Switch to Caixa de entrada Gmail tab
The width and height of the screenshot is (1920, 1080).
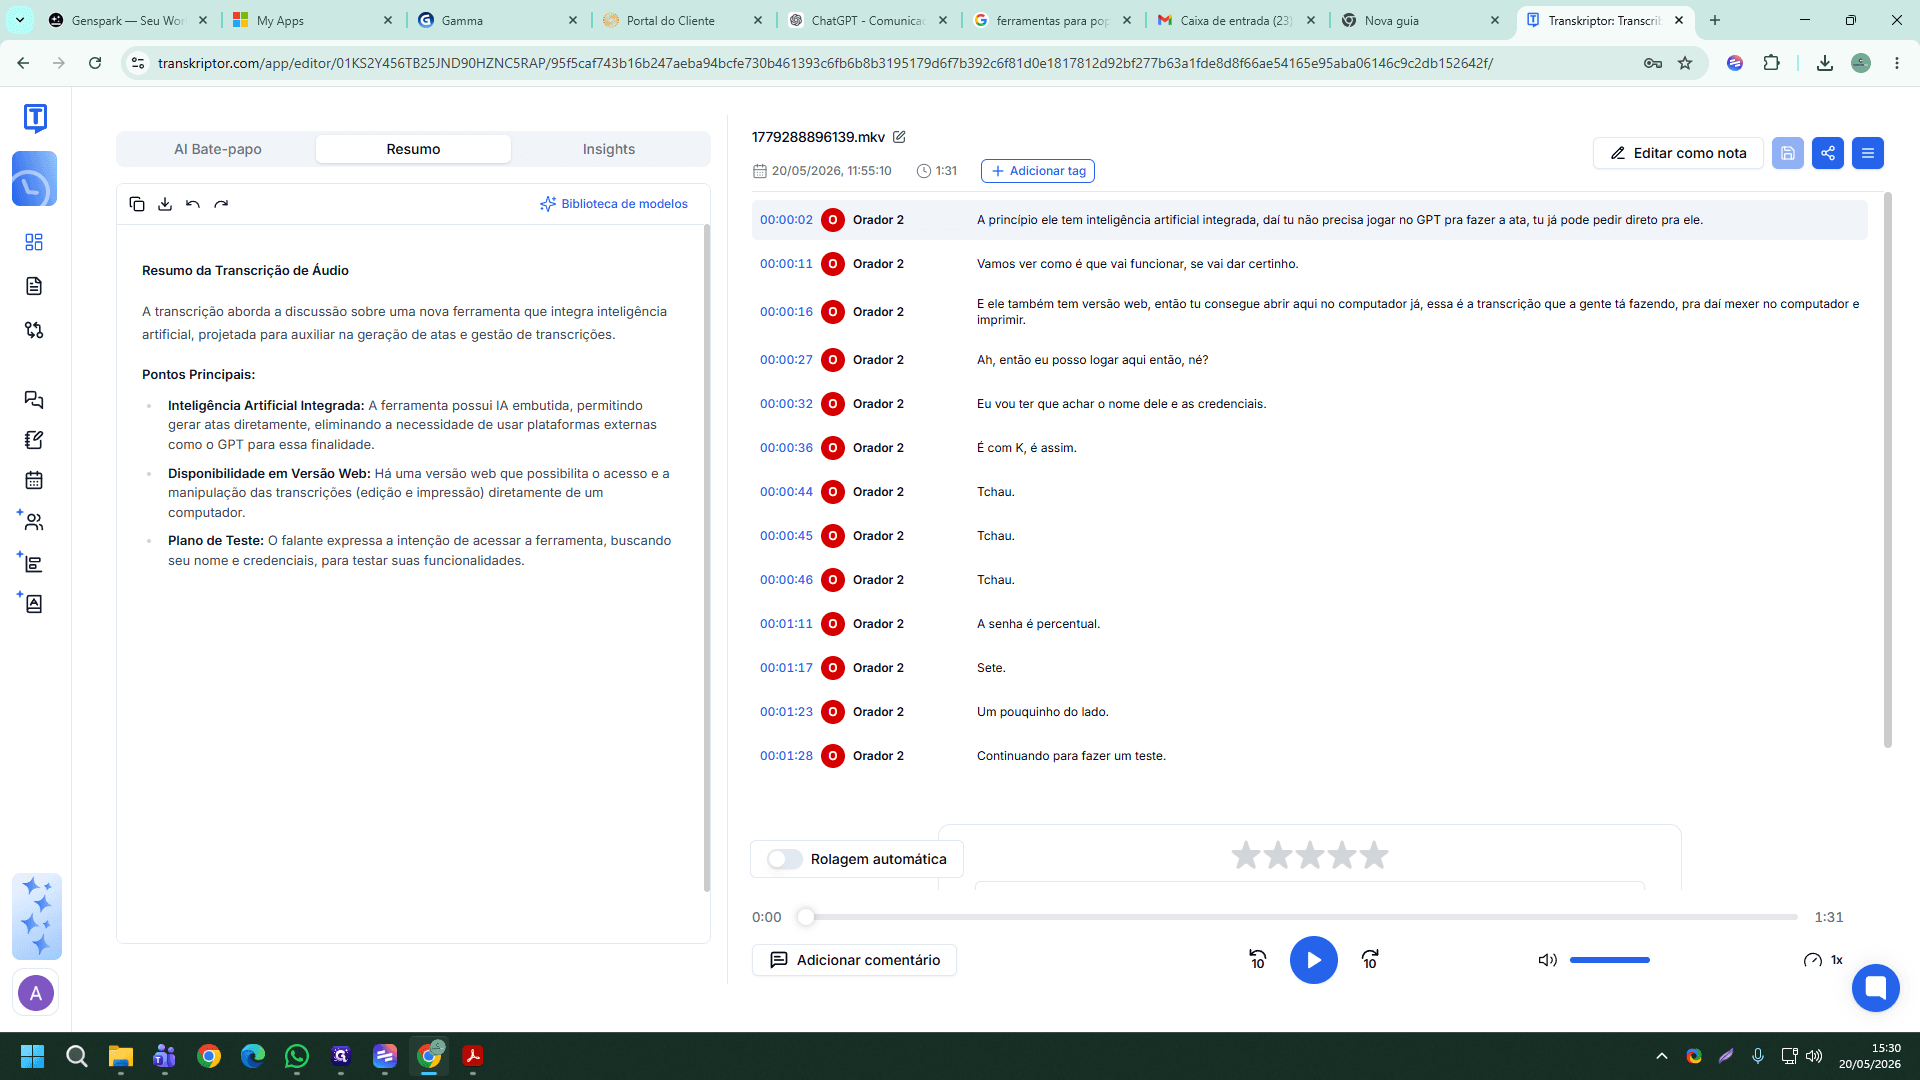(1236, 20)
